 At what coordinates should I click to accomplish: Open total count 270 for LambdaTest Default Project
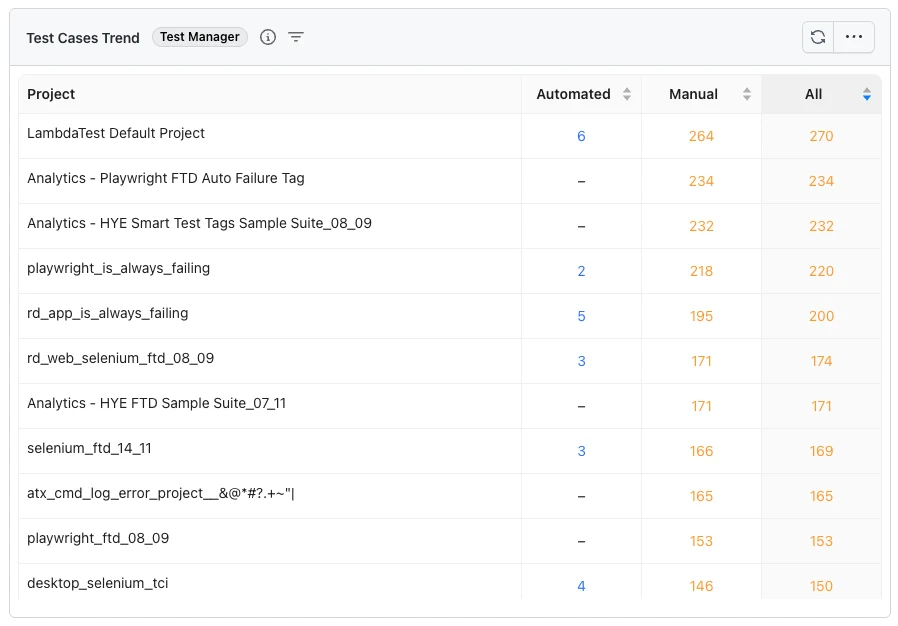coord(821,136)
